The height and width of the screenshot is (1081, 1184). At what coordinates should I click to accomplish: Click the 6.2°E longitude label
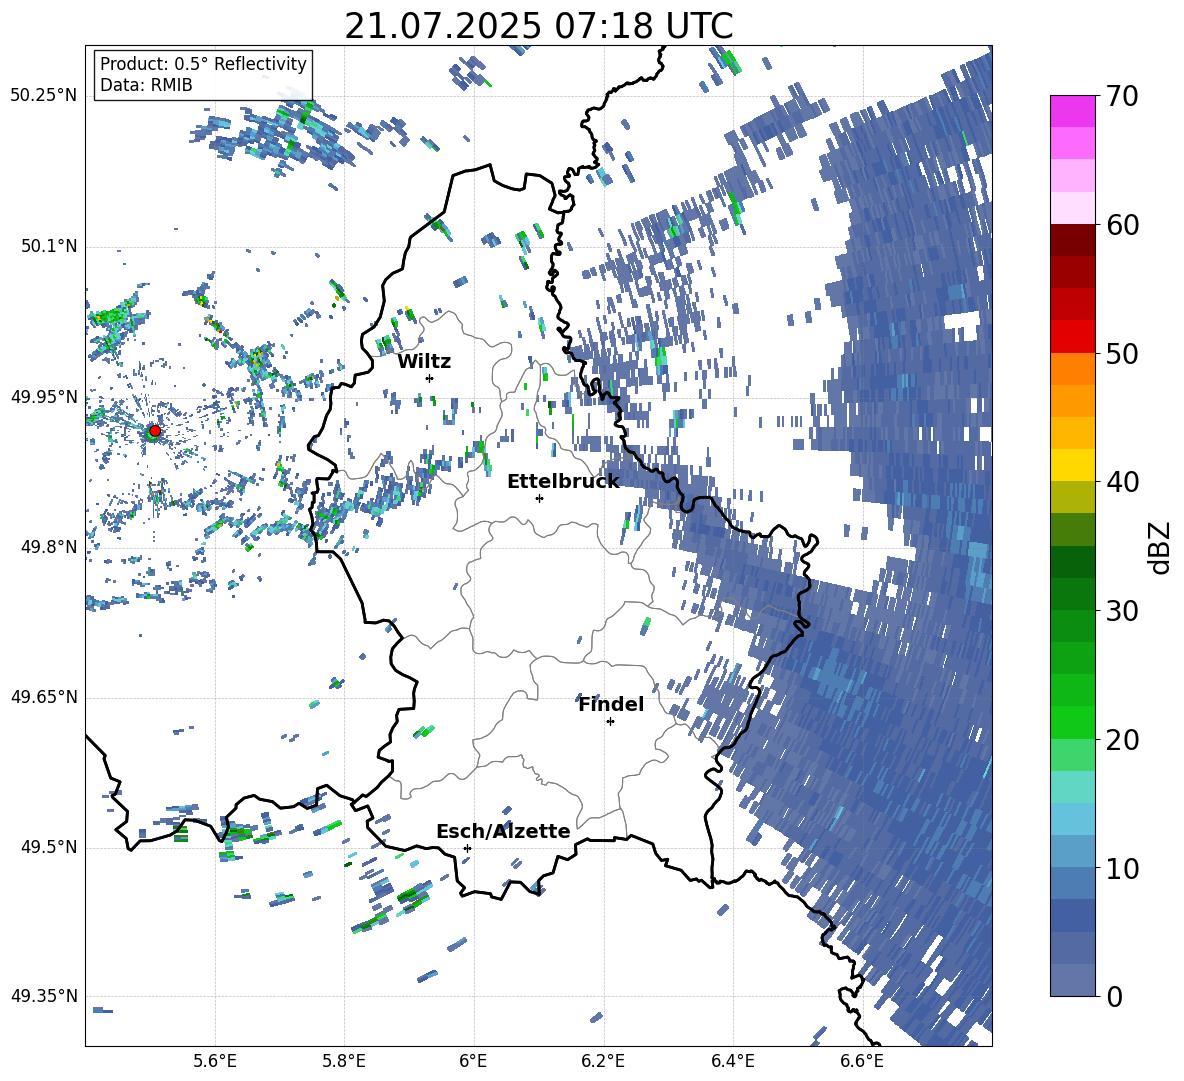click(603, 1062)
